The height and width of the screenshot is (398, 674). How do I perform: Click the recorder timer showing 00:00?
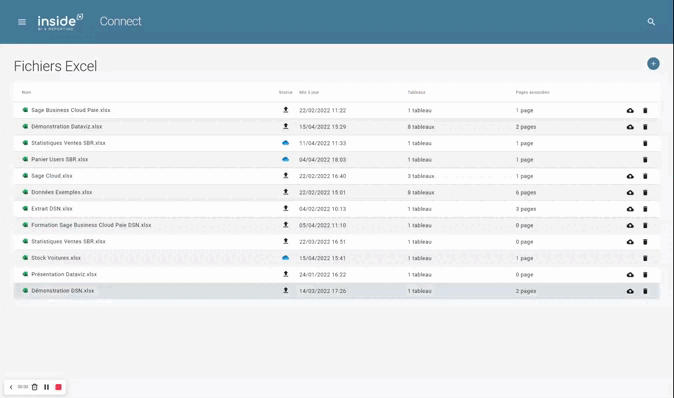[x=23, y=387]
